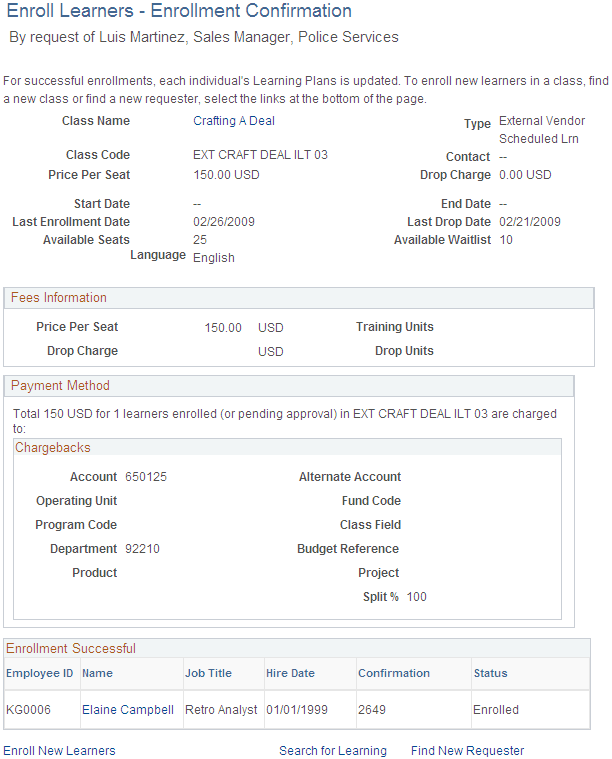This screenshot has height=759, width=612.
Task: Click the Enrollment Confirmation page title
Action: (179, 11)
